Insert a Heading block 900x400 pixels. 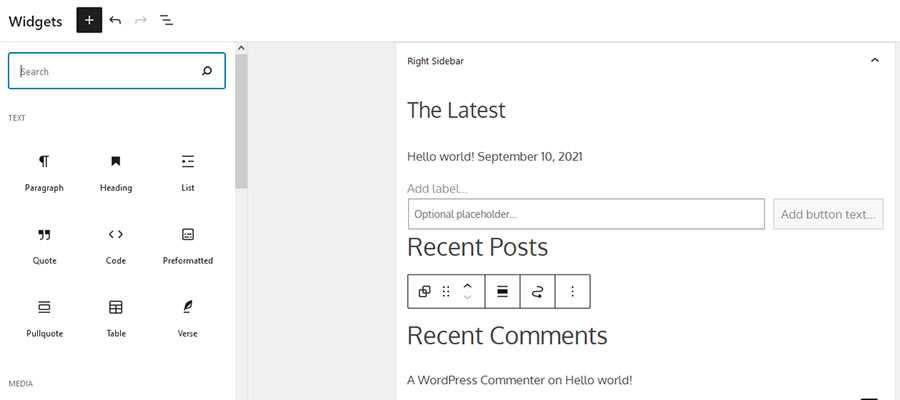pyautogui.click(x=116, y=170)
